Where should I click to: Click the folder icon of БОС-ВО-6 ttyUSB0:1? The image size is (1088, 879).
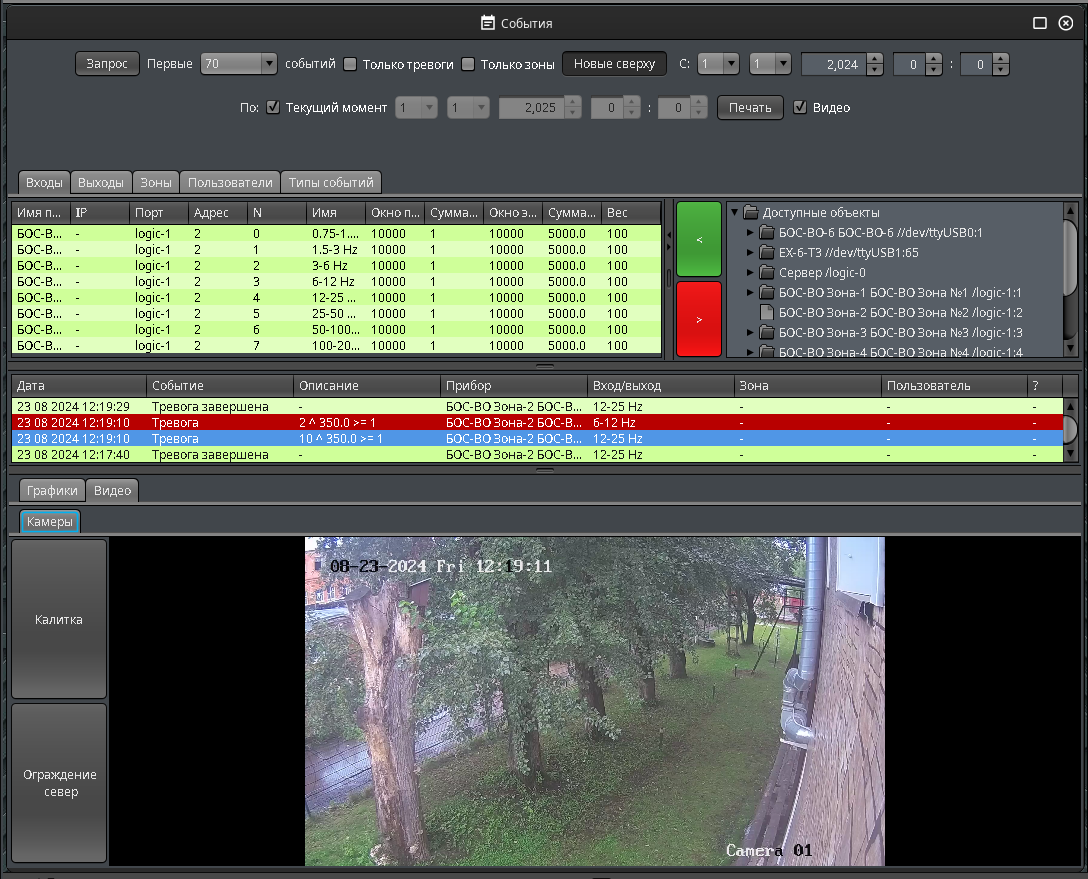(767, 233)
